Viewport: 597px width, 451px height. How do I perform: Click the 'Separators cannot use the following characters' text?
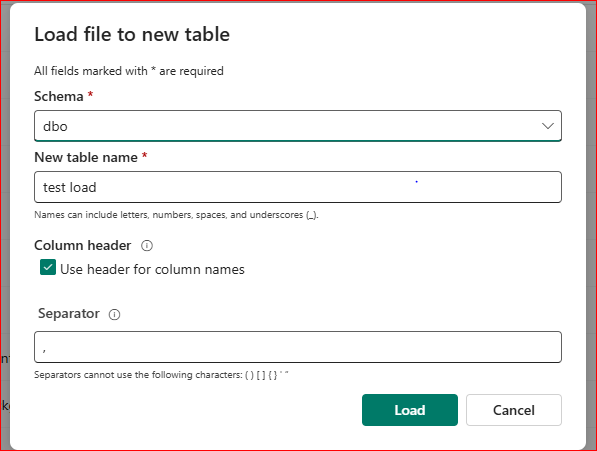(x=161, y=375)
